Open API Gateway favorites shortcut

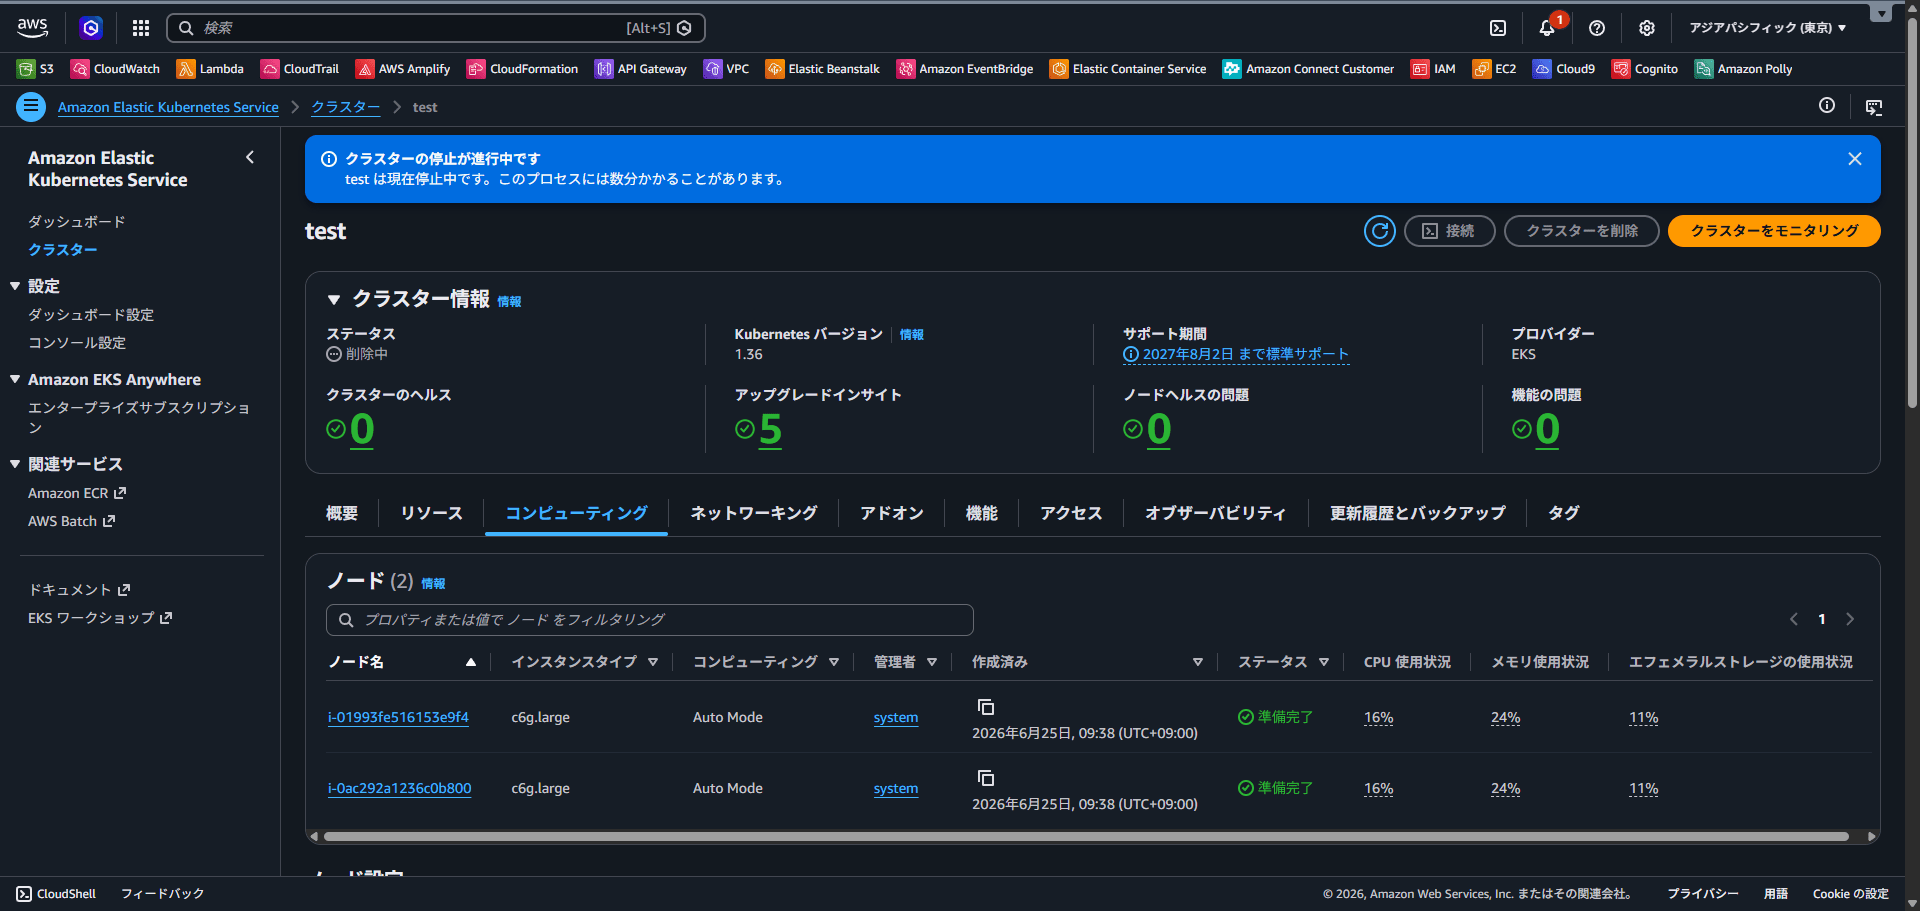[x=641, y=69]
